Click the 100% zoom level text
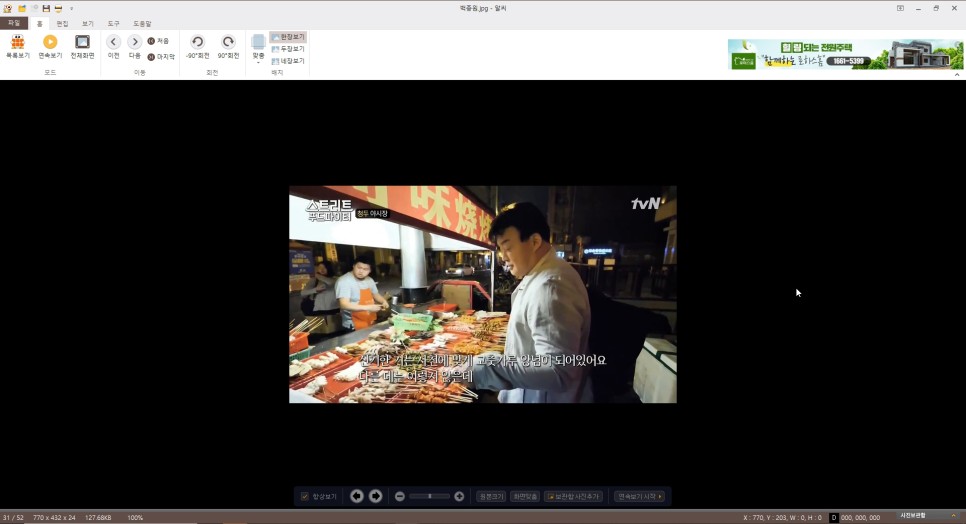The height and width of the screenshot is (524, 966). click(135, 518)
